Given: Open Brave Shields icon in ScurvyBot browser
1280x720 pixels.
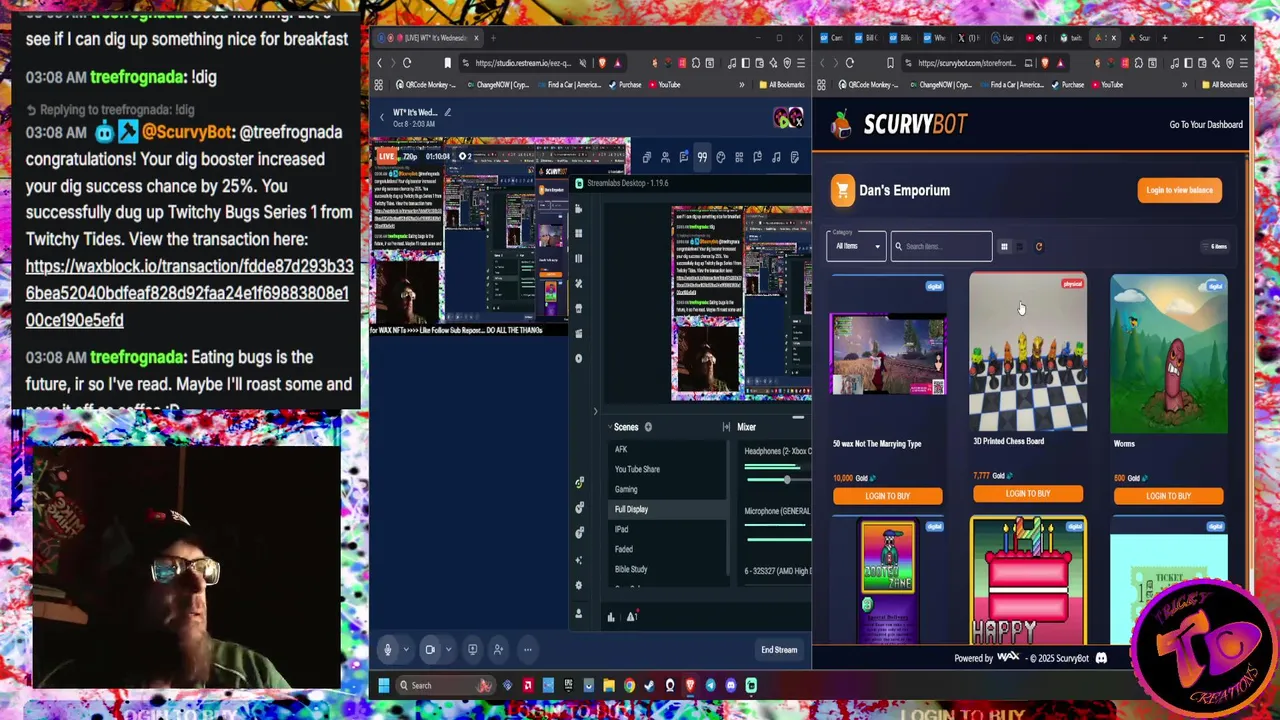Looking at the screenshot, I should click(x=1044, y=63).
